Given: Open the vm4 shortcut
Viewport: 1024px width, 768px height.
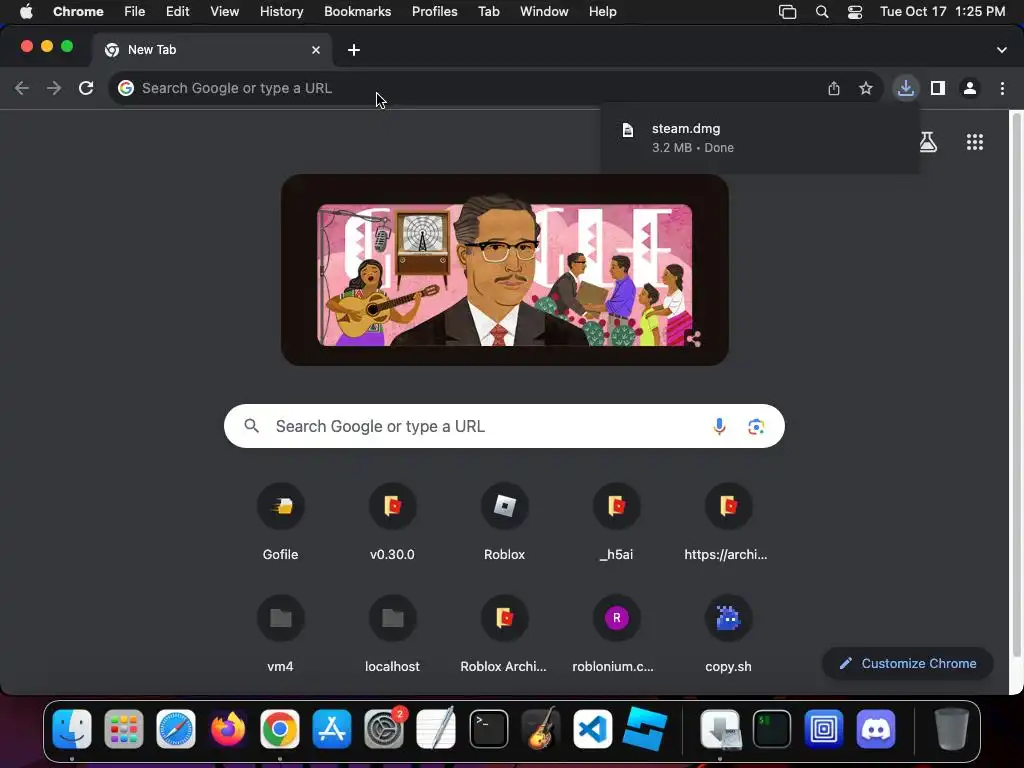Looking at the screenshot, I should pyautogui.click(x=280, y=634).
